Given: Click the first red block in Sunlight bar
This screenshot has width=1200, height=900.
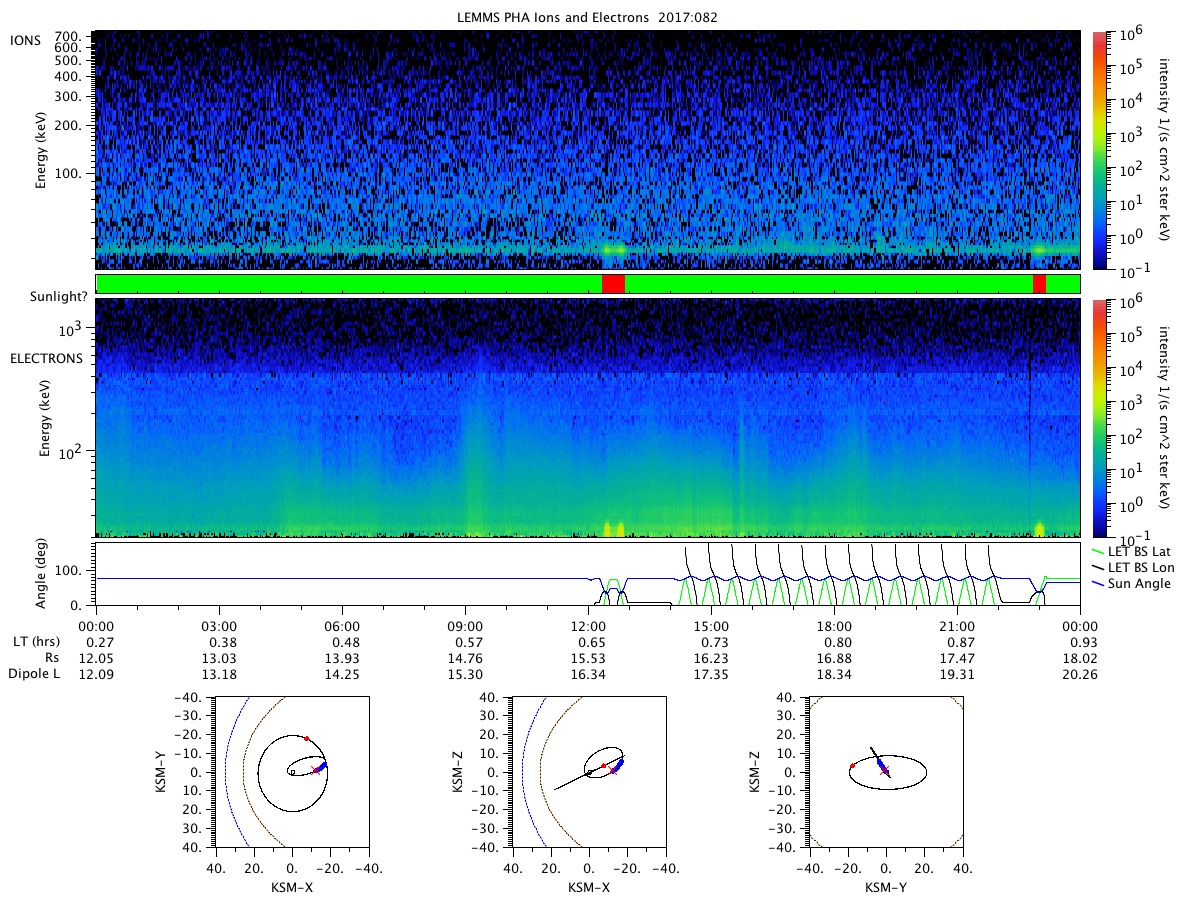Looking at the screenshot, I should click(613, 284).
